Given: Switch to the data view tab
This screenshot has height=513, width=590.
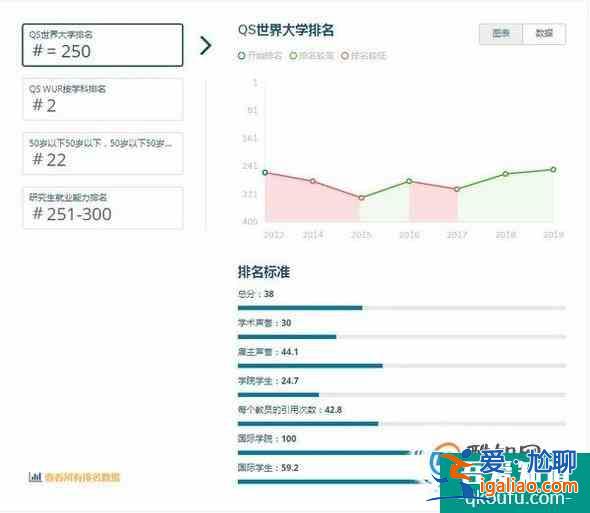Looking at the screenshot, I should coord(544,34).
